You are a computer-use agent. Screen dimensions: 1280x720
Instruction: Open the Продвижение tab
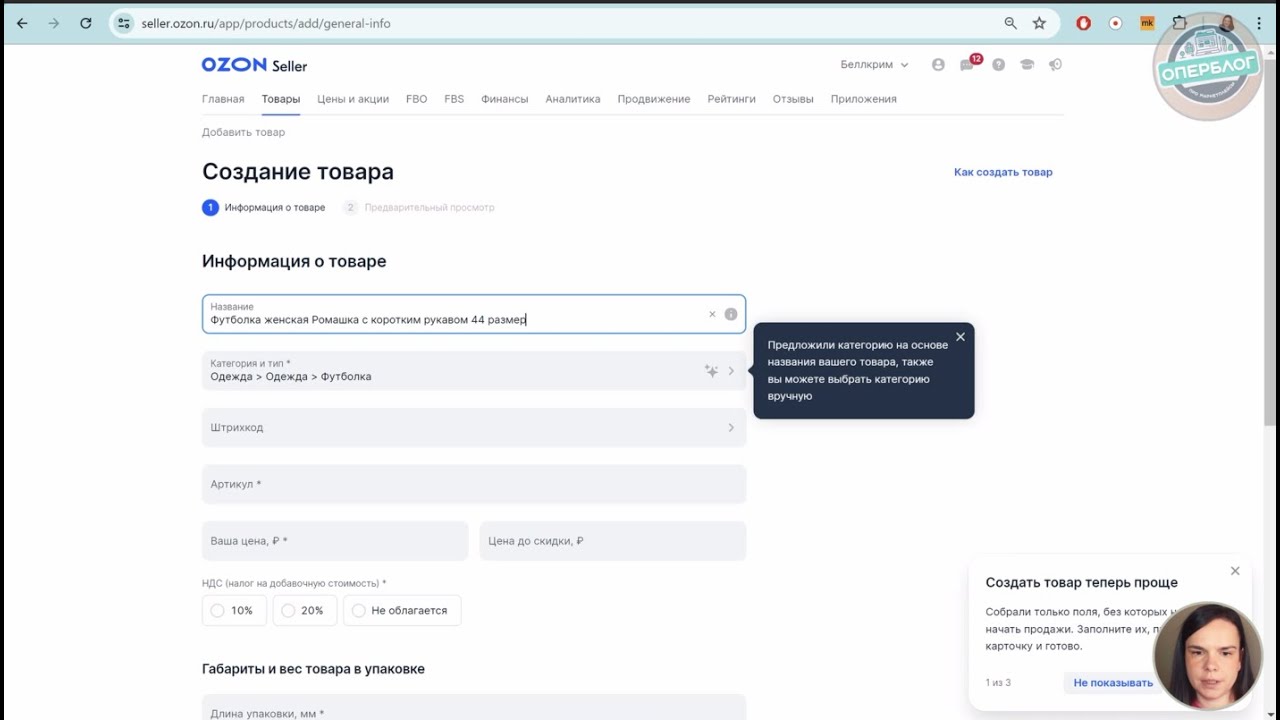654,99
